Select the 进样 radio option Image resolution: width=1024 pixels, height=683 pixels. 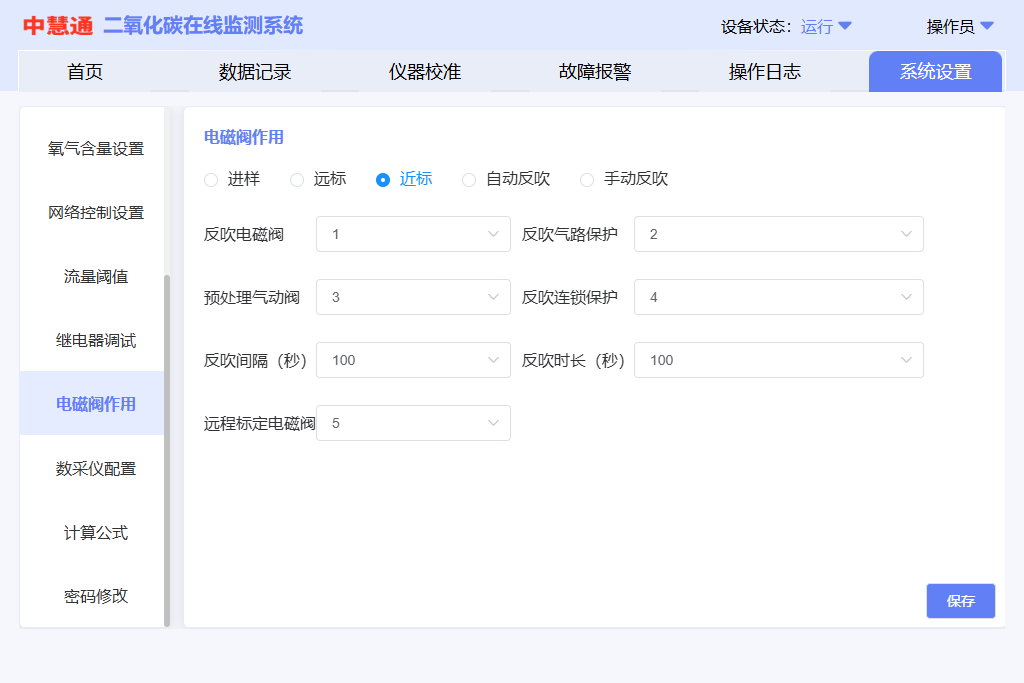[211, 180]
